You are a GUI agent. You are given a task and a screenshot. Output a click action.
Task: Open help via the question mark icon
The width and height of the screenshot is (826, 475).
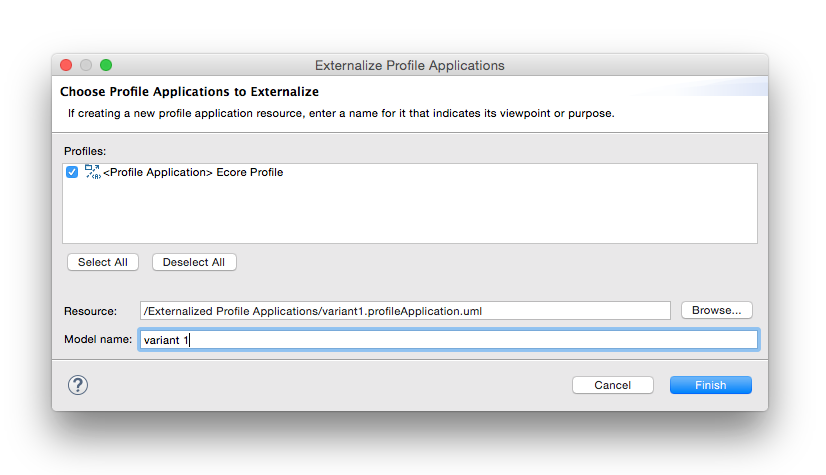pyautogui.click(x=78, y=385)
